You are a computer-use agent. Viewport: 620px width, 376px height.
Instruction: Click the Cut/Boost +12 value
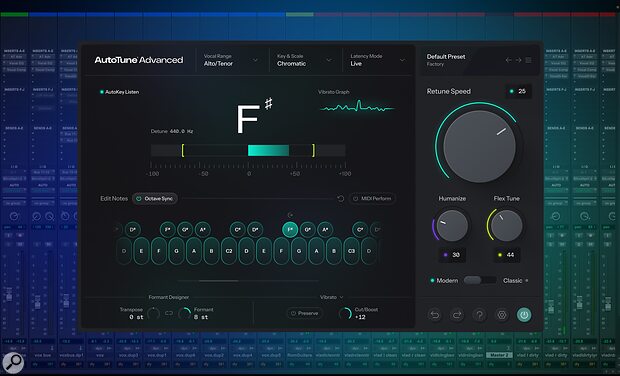click(x=360, y=317)
